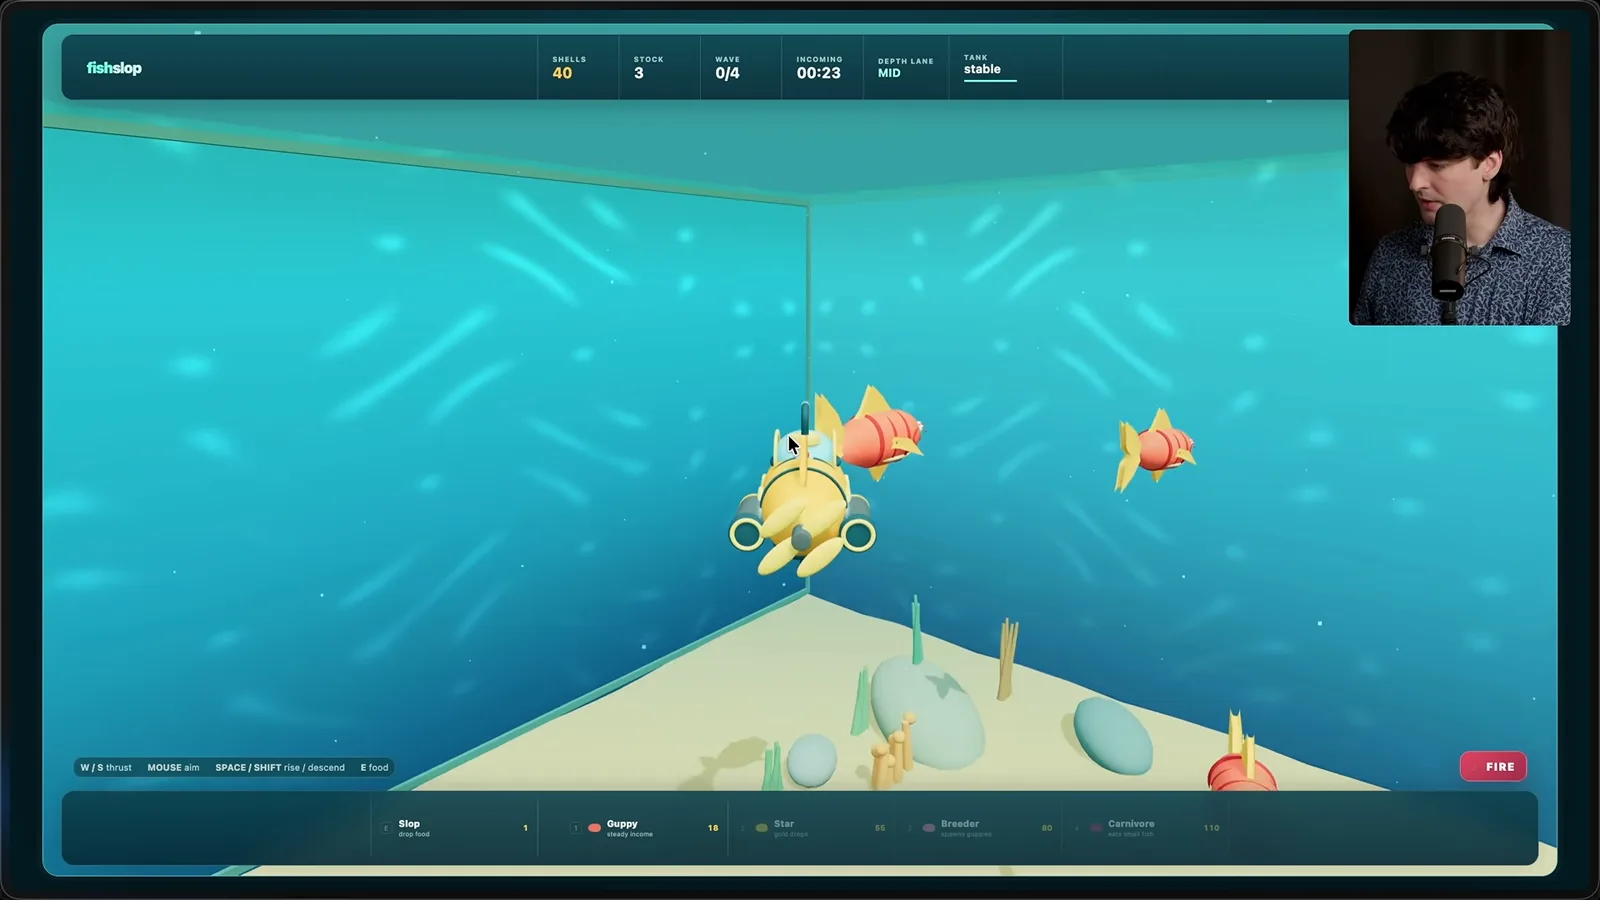Click the 'SPACE / SHIFT rise / descend' hint
Image resolution: width=1600 pixels, height=900 pixels.
coord(280,768)
